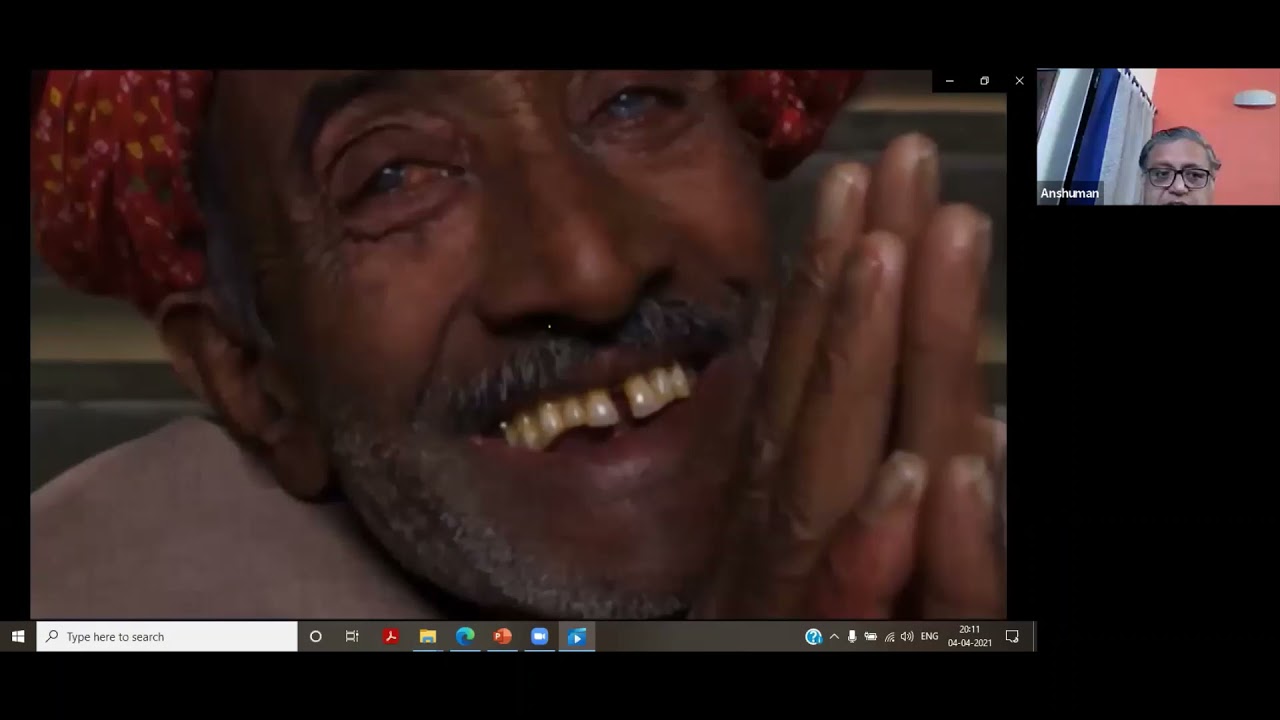Launch Adobe Acrobat Reader from taskbar
Image resolution: width=1280 pixels, height=720 pixels.
[391, 636]
